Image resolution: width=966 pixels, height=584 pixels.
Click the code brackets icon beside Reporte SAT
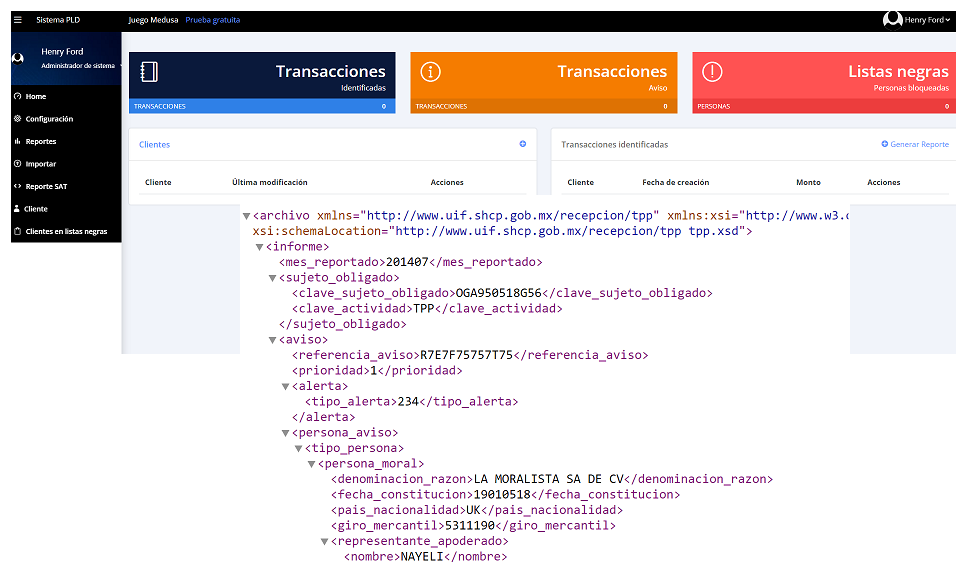(x=17, y=186)
